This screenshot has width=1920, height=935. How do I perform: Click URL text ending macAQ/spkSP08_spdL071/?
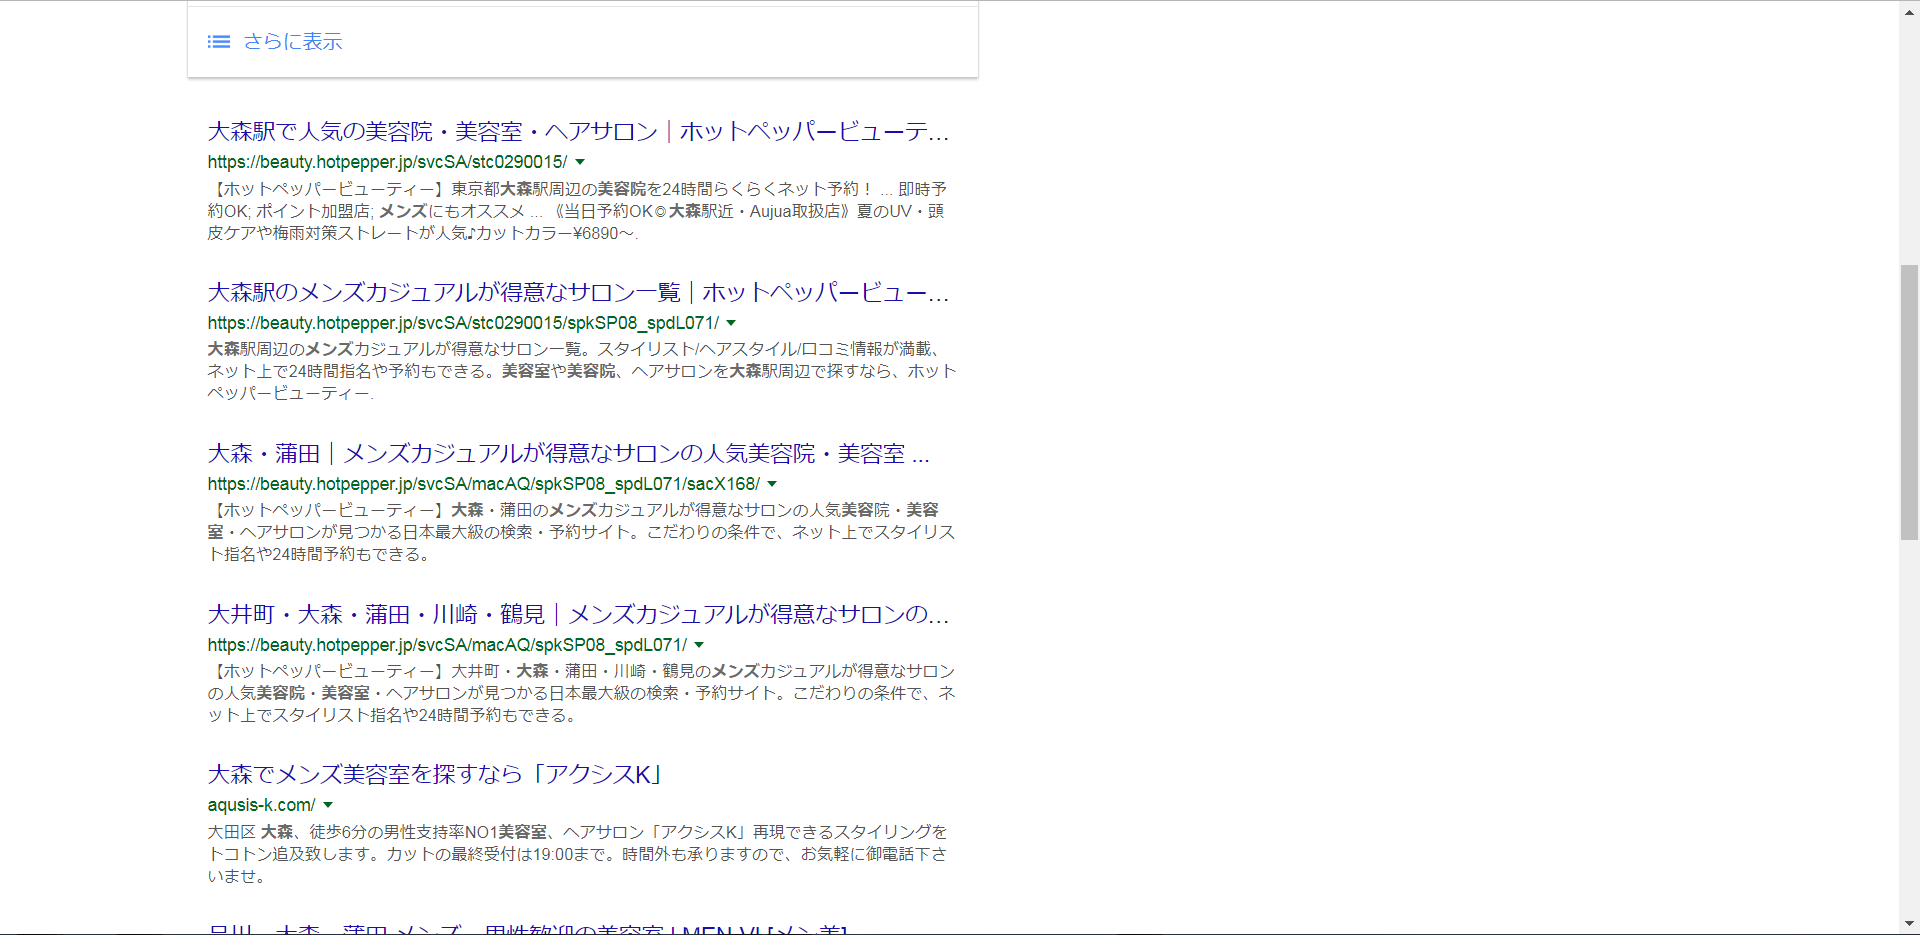tap(447, 645)
